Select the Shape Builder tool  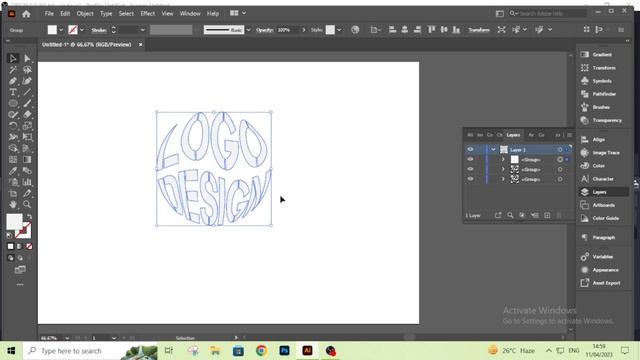(13, 148)
